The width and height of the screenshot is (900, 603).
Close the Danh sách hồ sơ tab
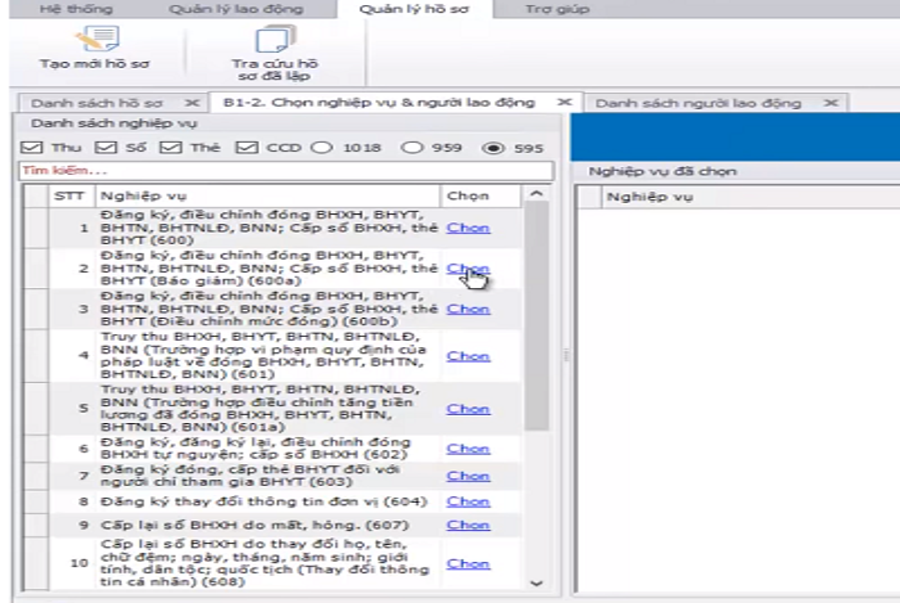193,103
